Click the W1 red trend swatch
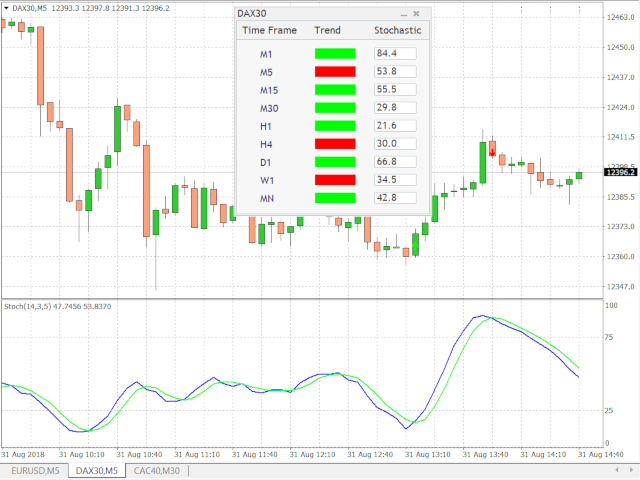This screenshot has width=640, height=480. click(x=335, y=180)
